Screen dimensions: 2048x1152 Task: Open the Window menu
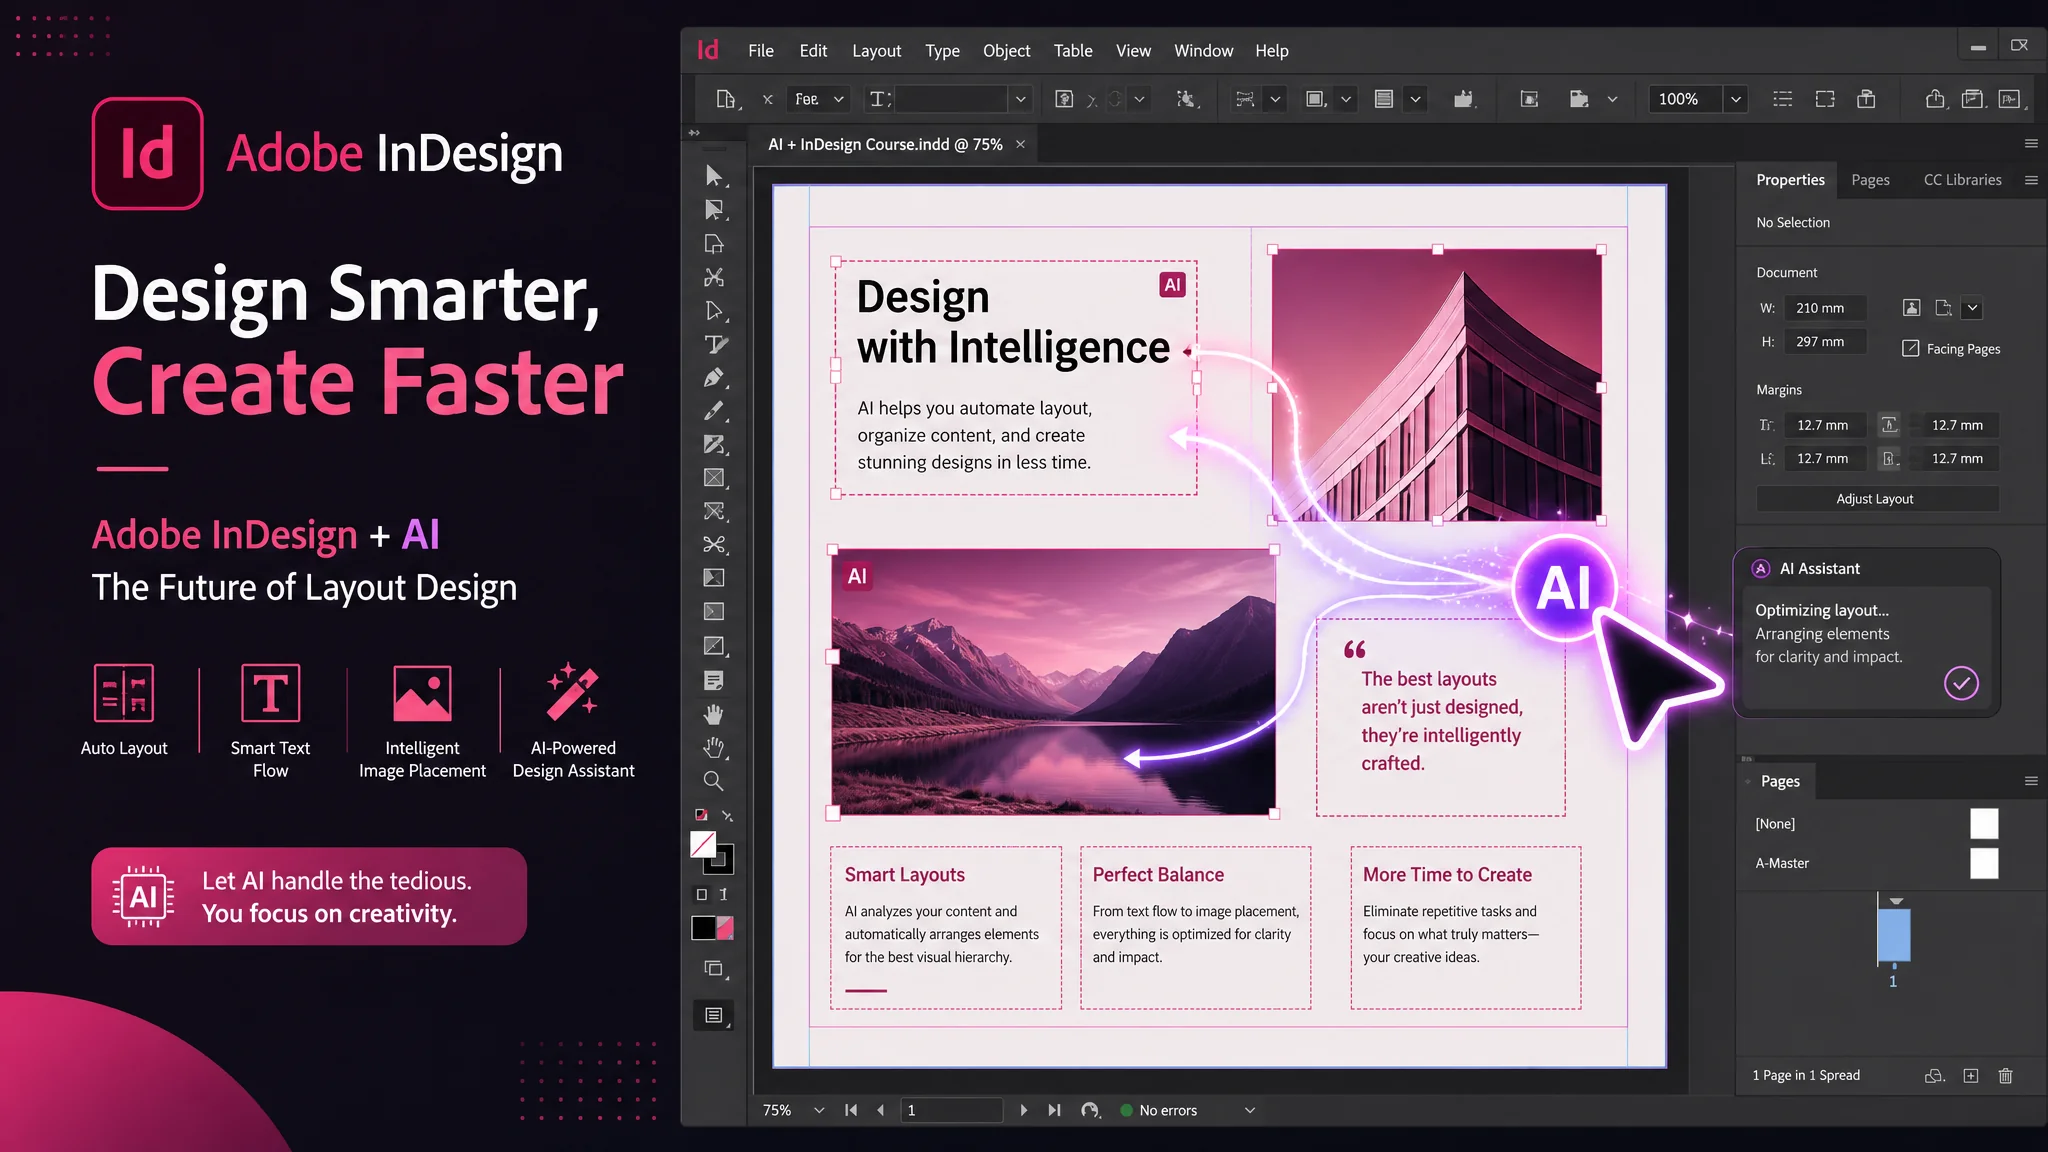click(x=1203, y=51)
